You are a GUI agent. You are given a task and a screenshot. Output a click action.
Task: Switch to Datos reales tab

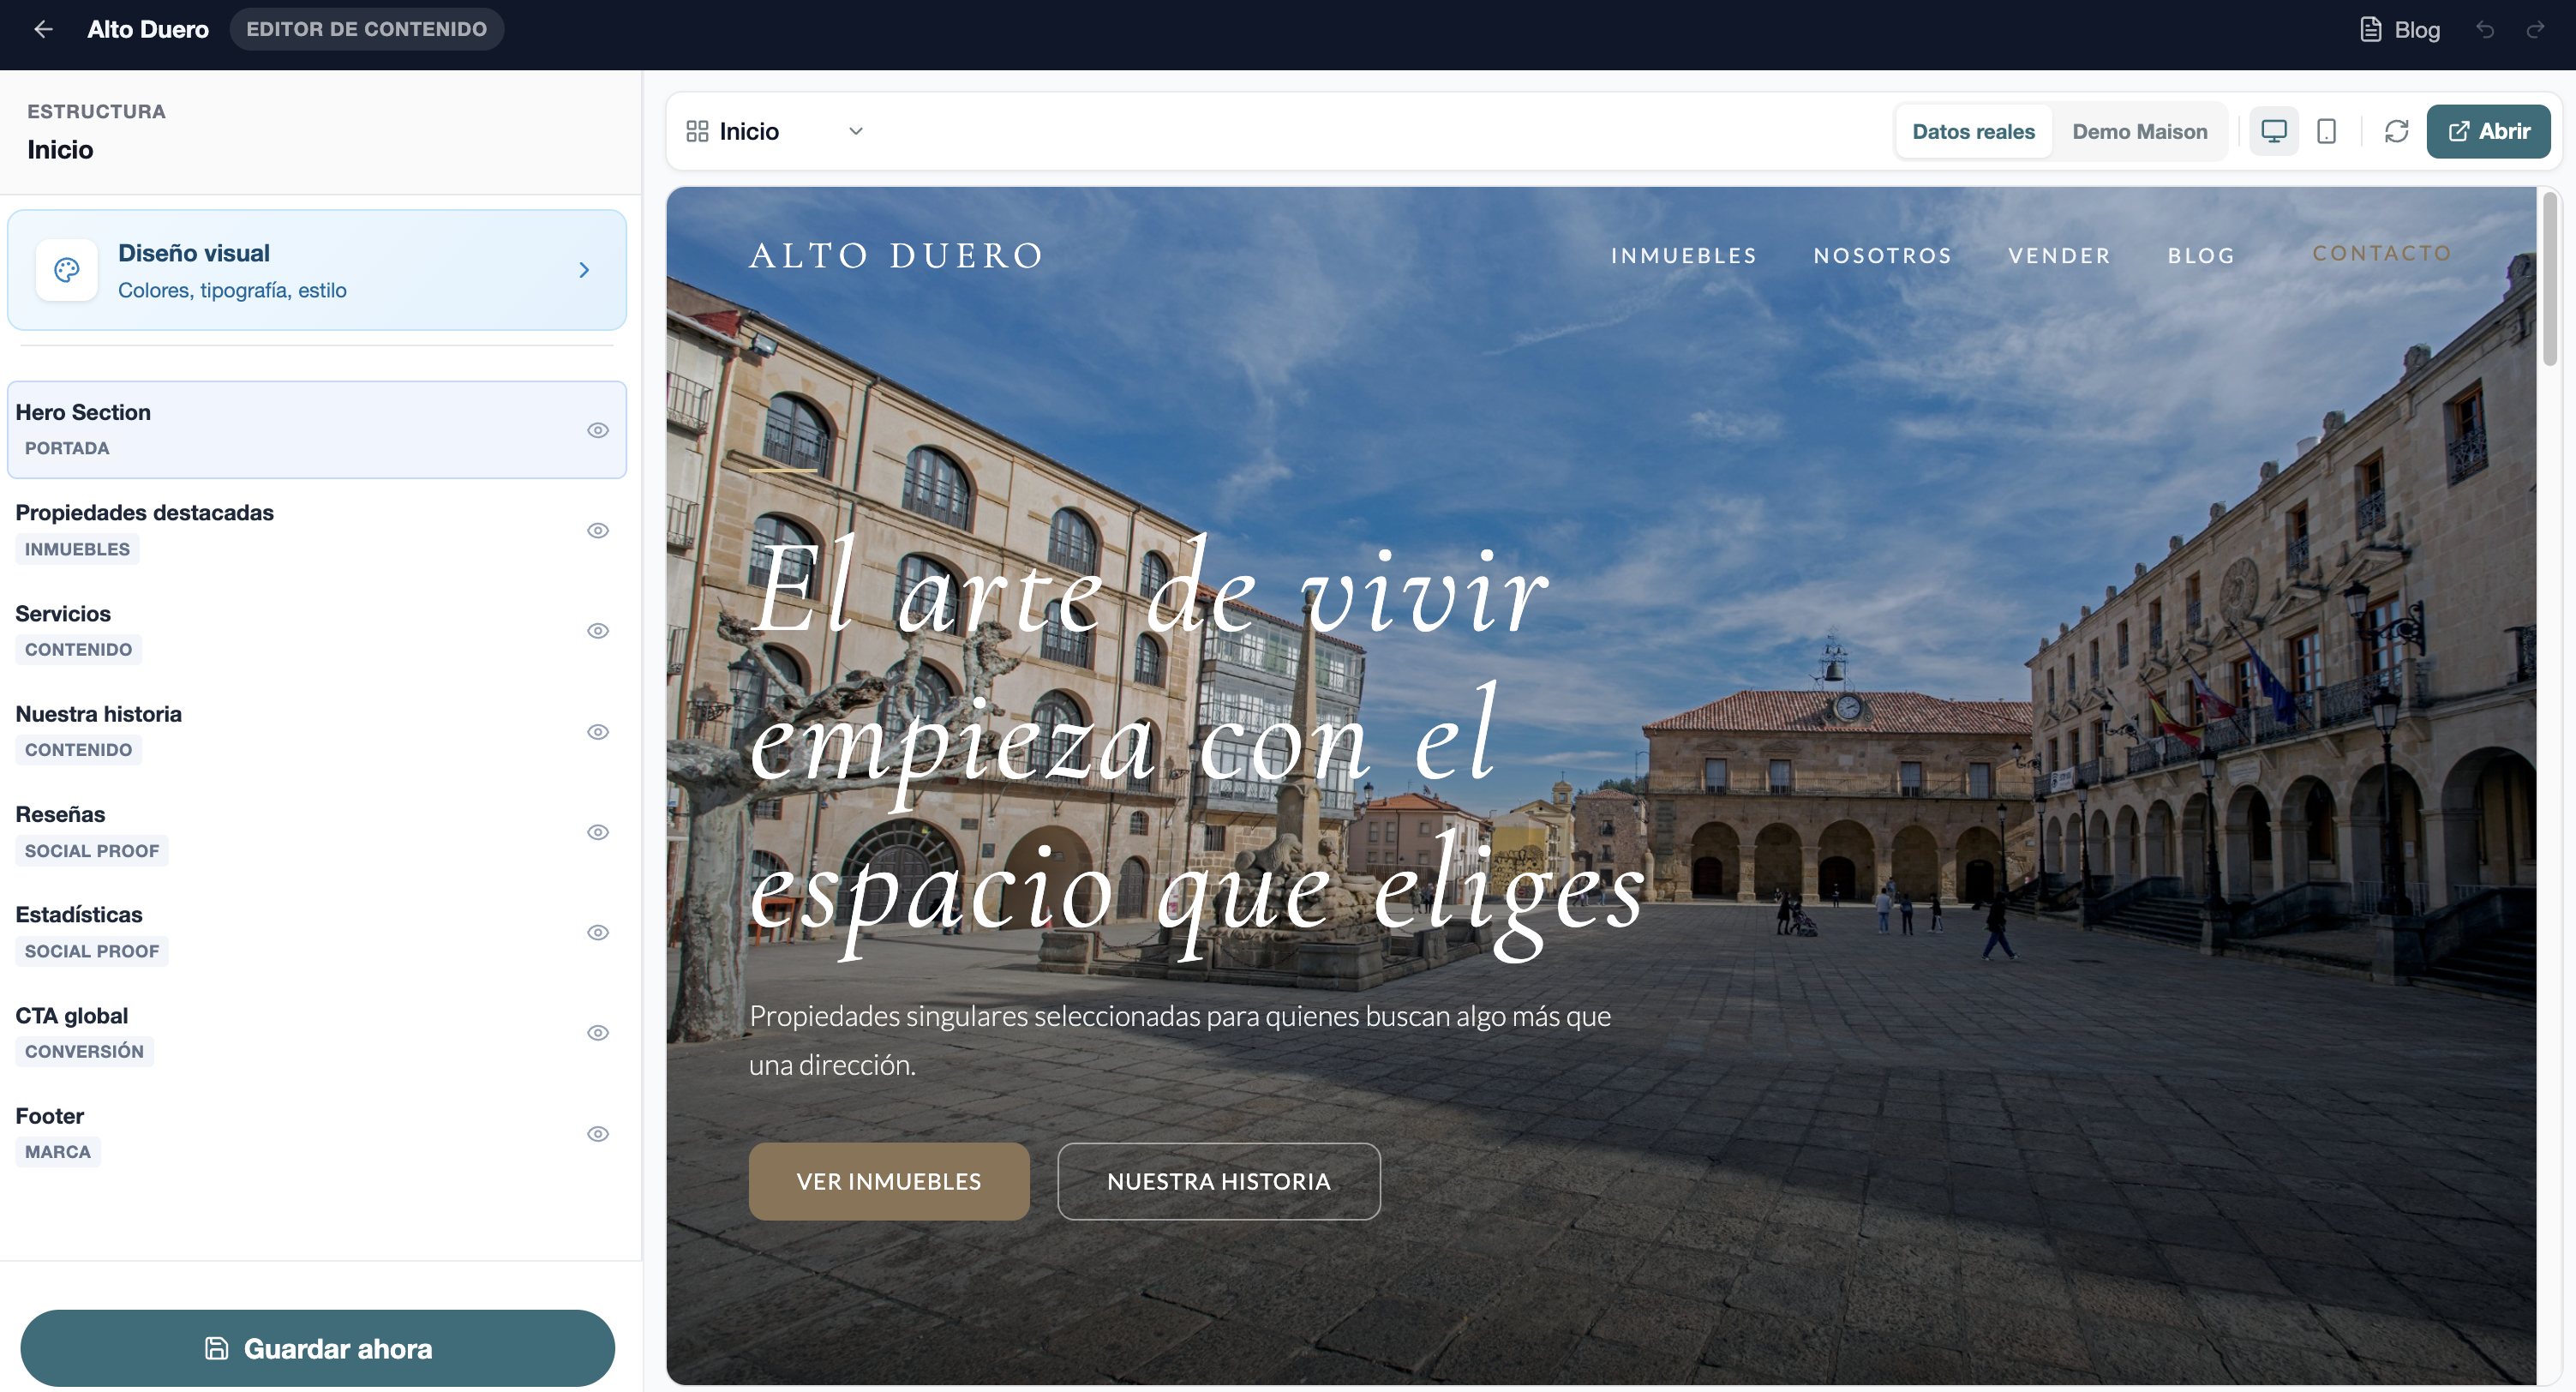[x=1973, y=131]
